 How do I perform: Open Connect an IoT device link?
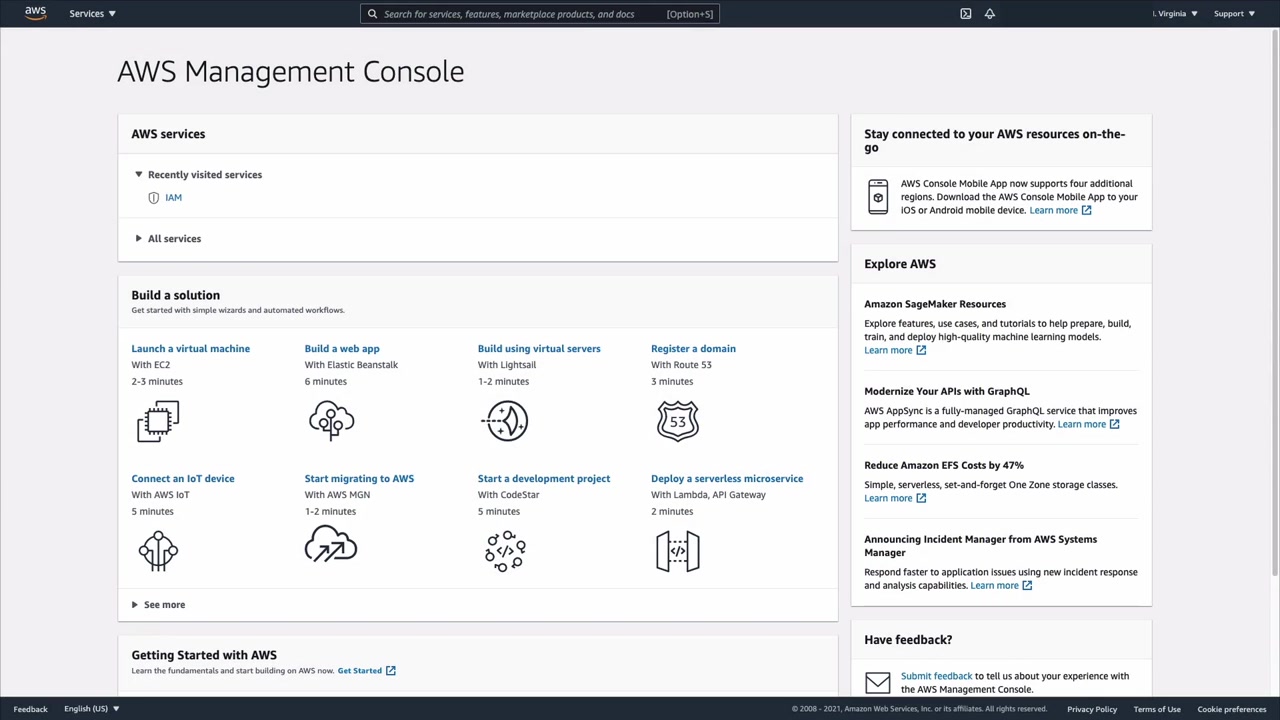183,479
